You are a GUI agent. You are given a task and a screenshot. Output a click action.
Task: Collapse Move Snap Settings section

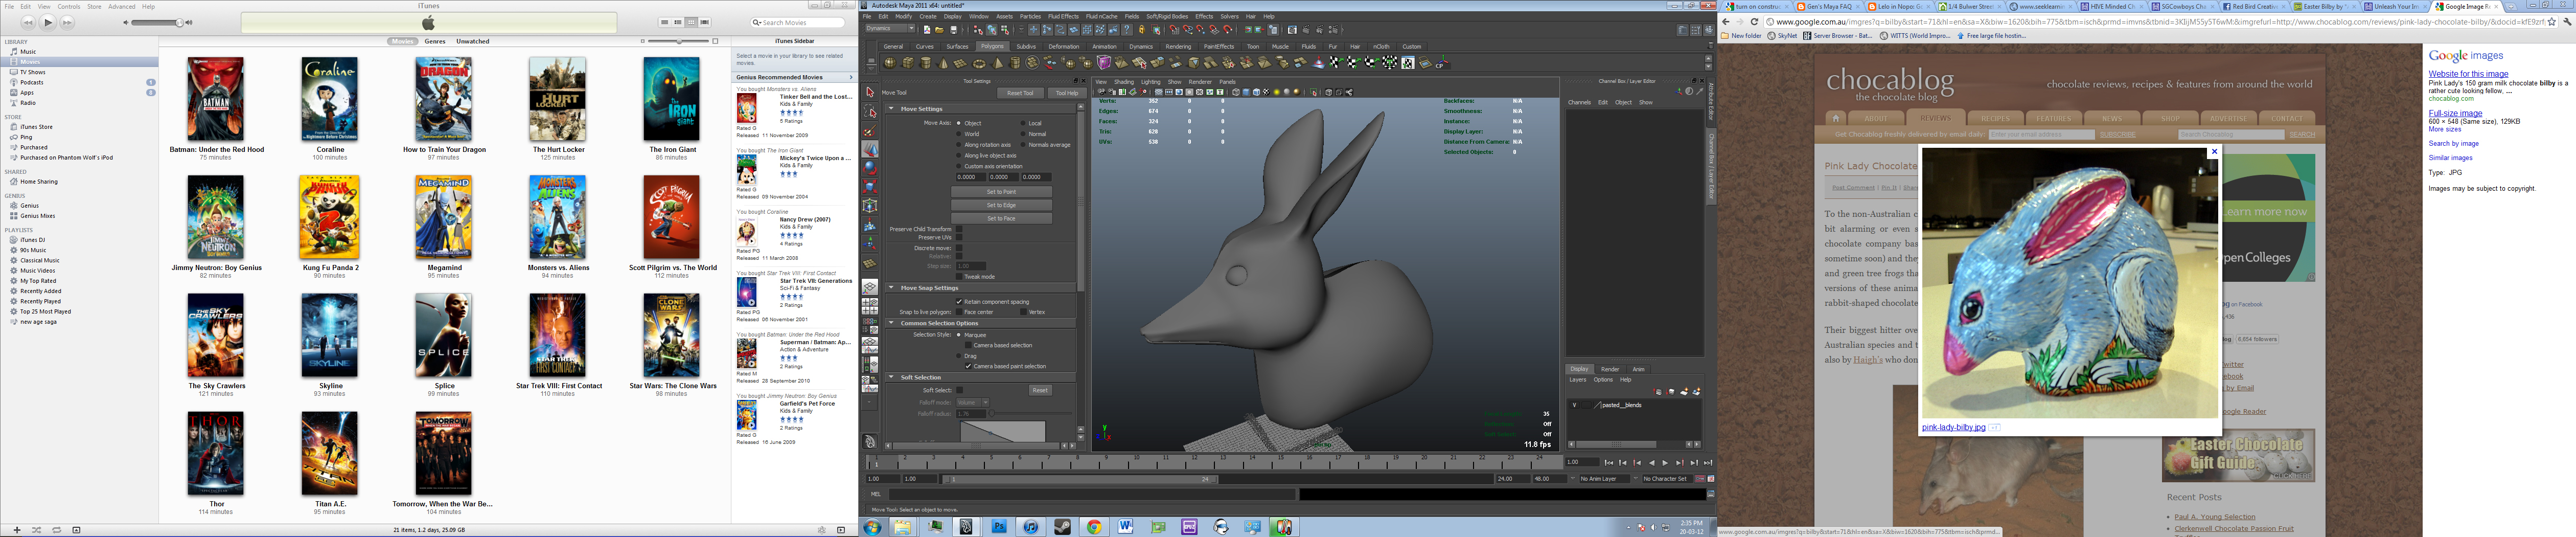coord(890,288)
